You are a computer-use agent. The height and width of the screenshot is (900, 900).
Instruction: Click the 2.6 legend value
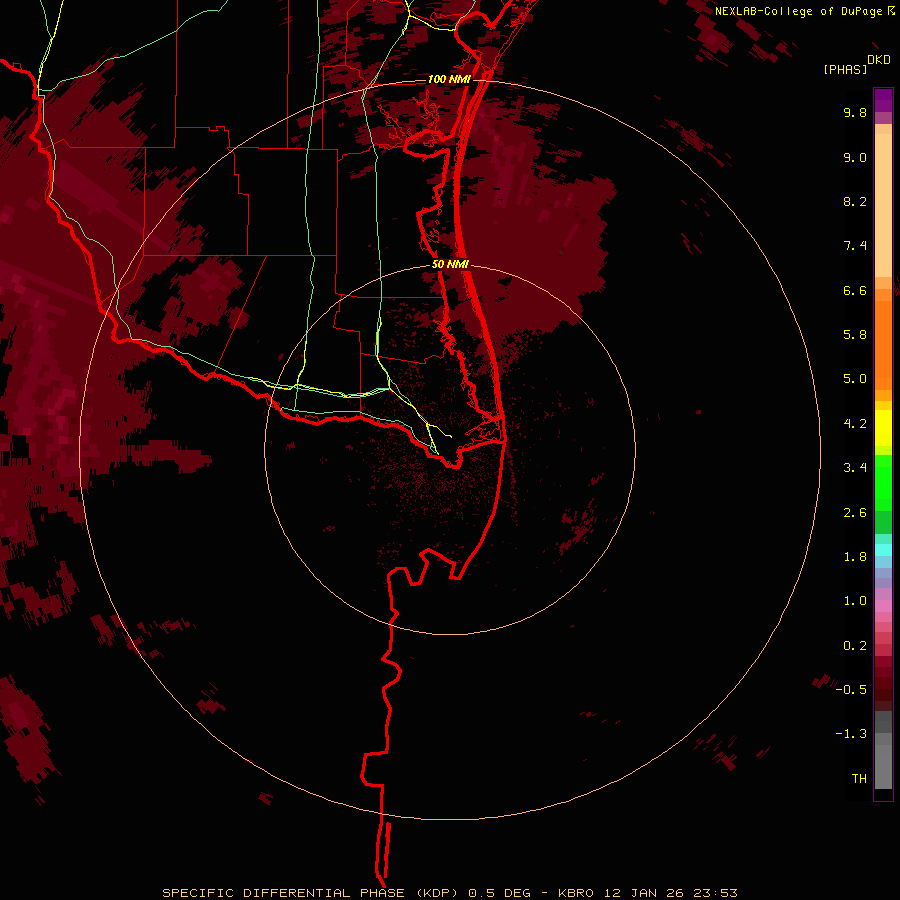[x=855, y=513]
